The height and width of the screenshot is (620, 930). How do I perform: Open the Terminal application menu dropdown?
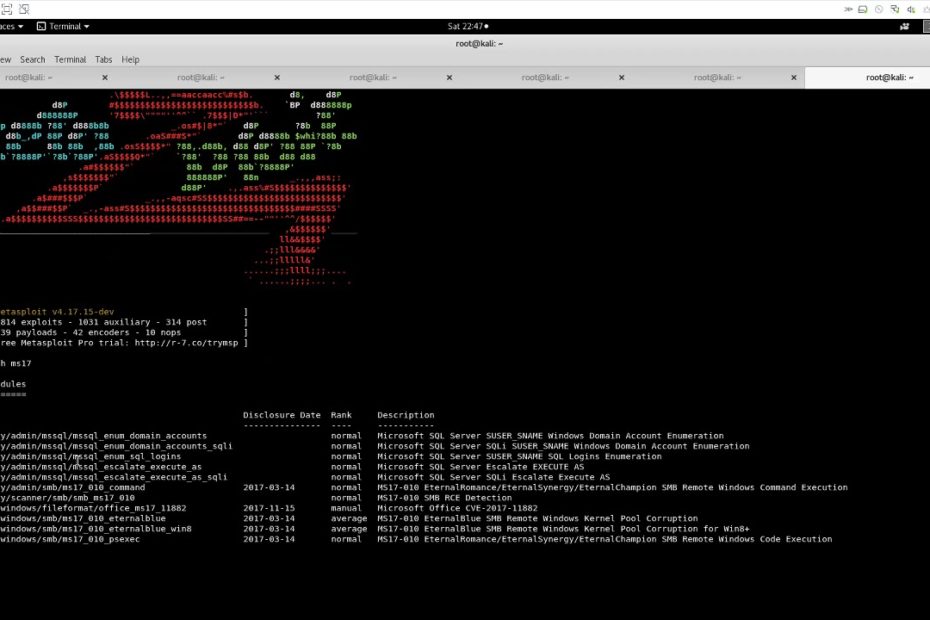point(63,26)
